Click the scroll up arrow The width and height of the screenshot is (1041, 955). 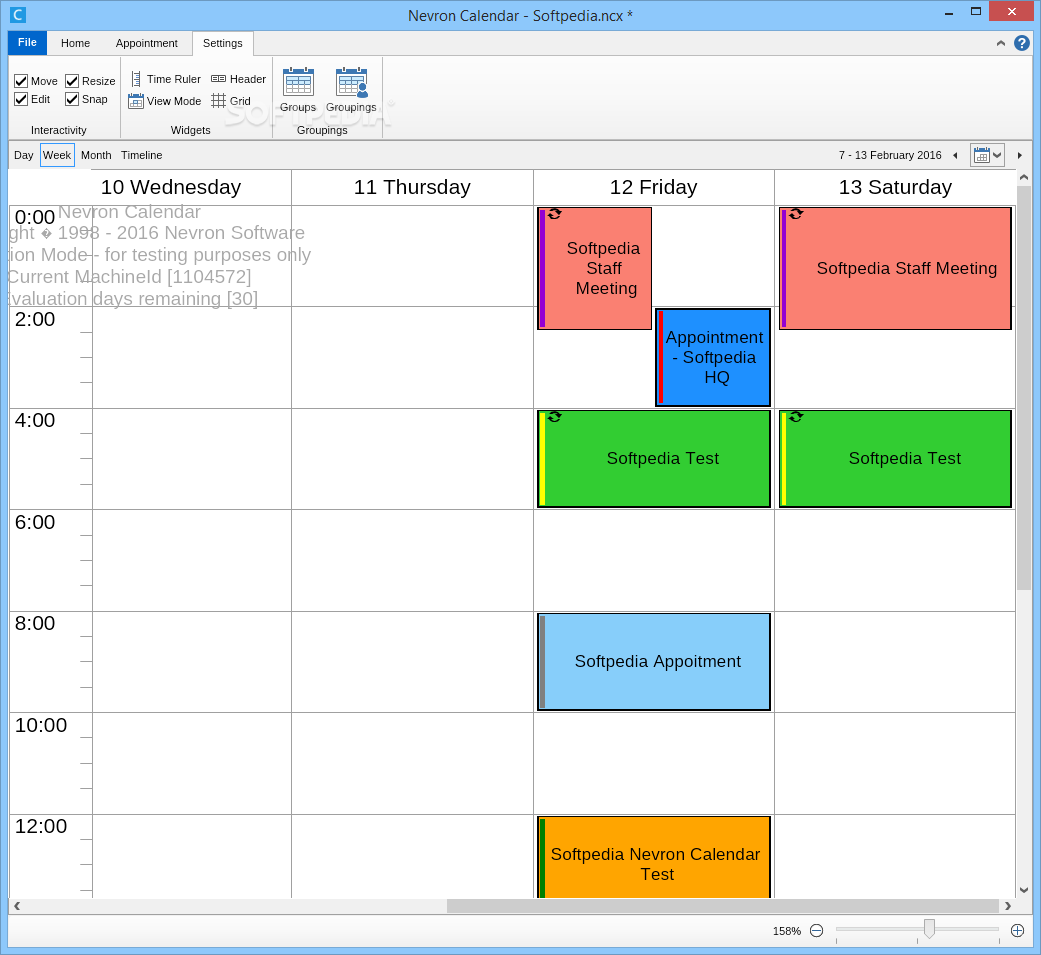click(1023, 177)
